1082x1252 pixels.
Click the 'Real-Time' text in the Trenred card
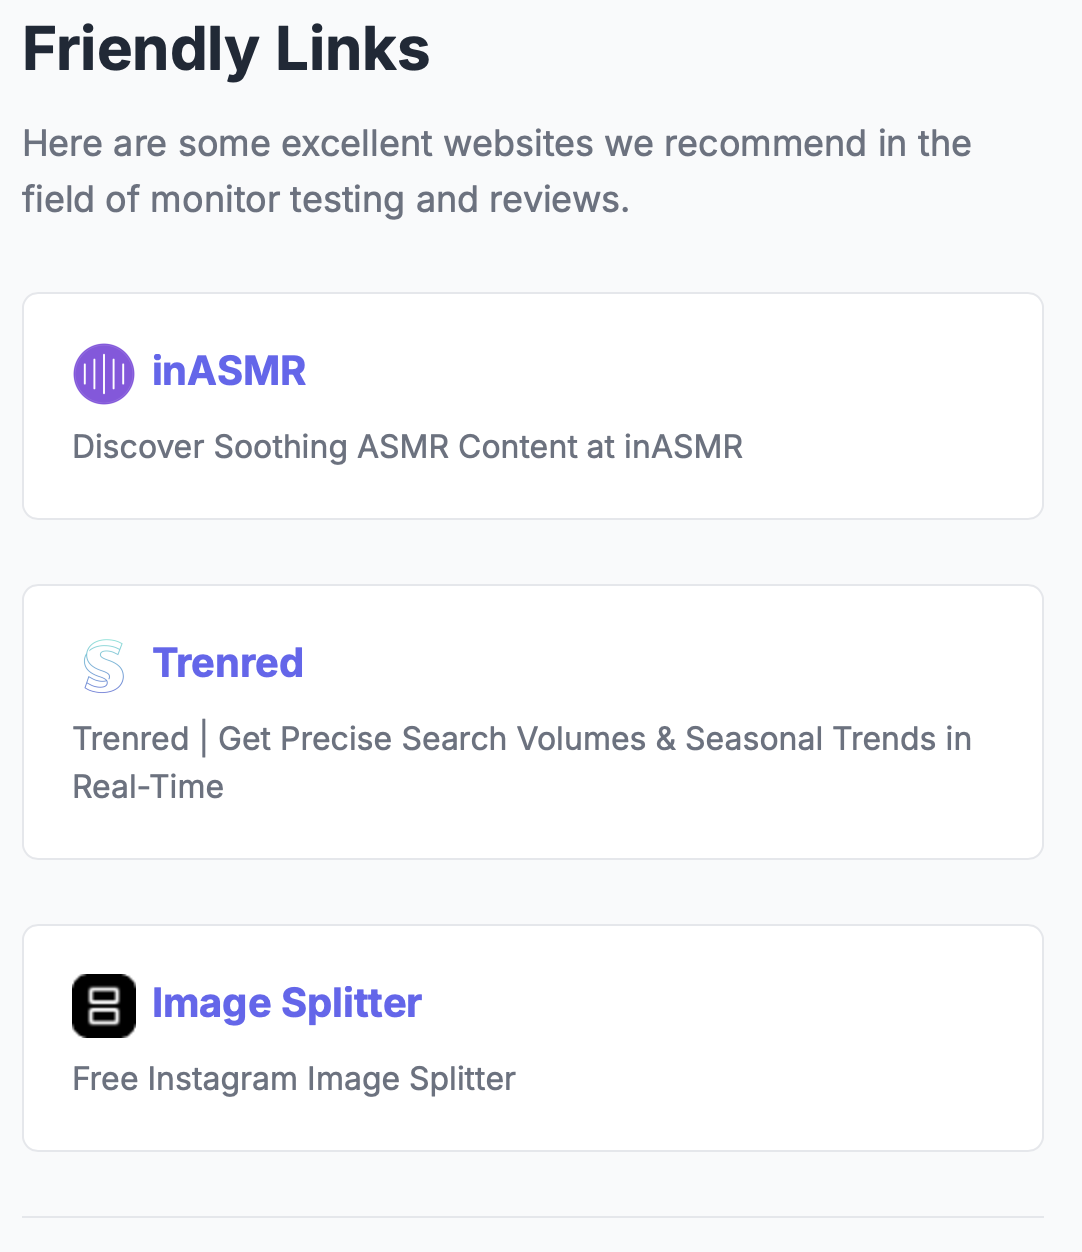click(148, 787)
